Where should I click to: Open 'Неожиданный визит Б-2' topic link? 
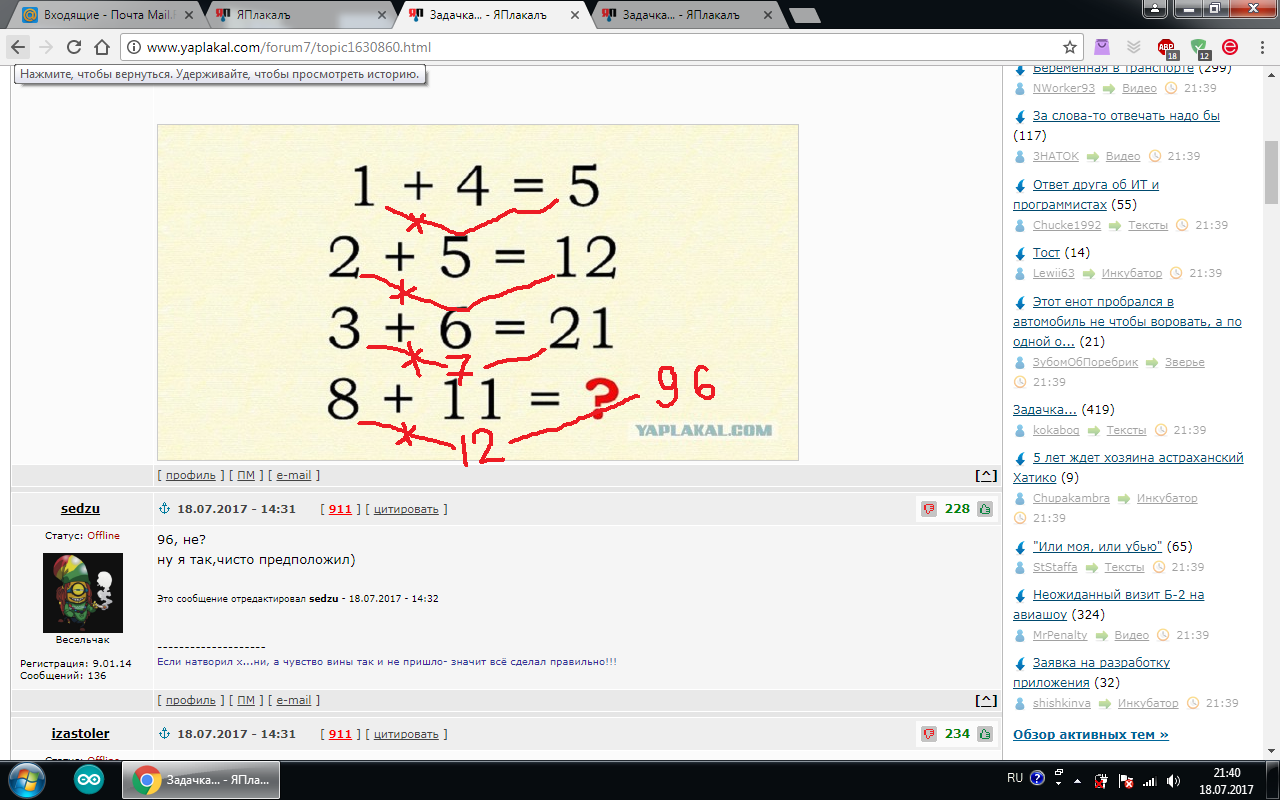click(x=1108, y=604)
